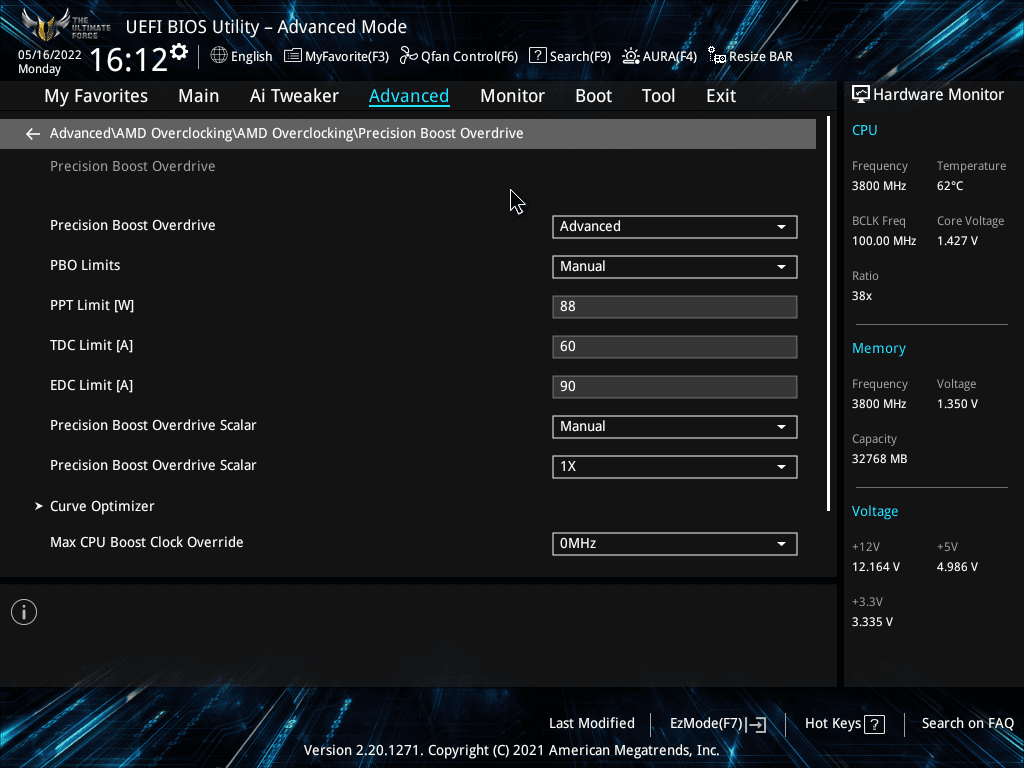1024x768 pixels.
Task: Click the TDC Limit field showing 60
Action: [x=675, y=346]
